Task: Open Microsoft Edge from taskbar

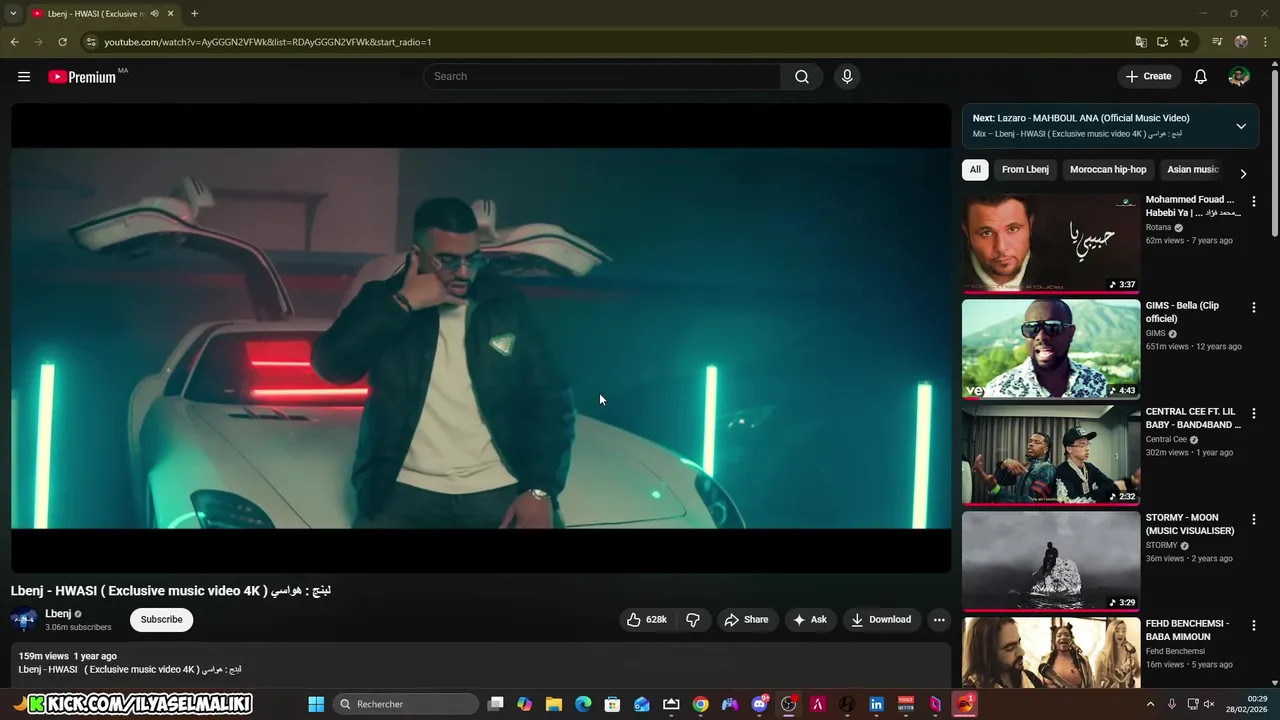Action: (583, 704)
